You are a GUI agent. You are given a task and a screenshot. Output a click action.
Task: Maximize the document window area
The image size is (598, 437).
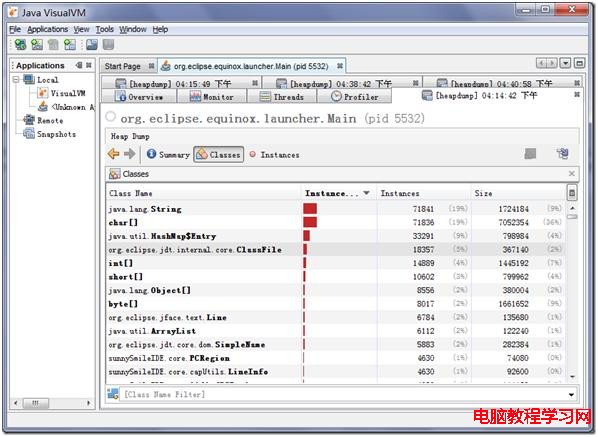580,63
